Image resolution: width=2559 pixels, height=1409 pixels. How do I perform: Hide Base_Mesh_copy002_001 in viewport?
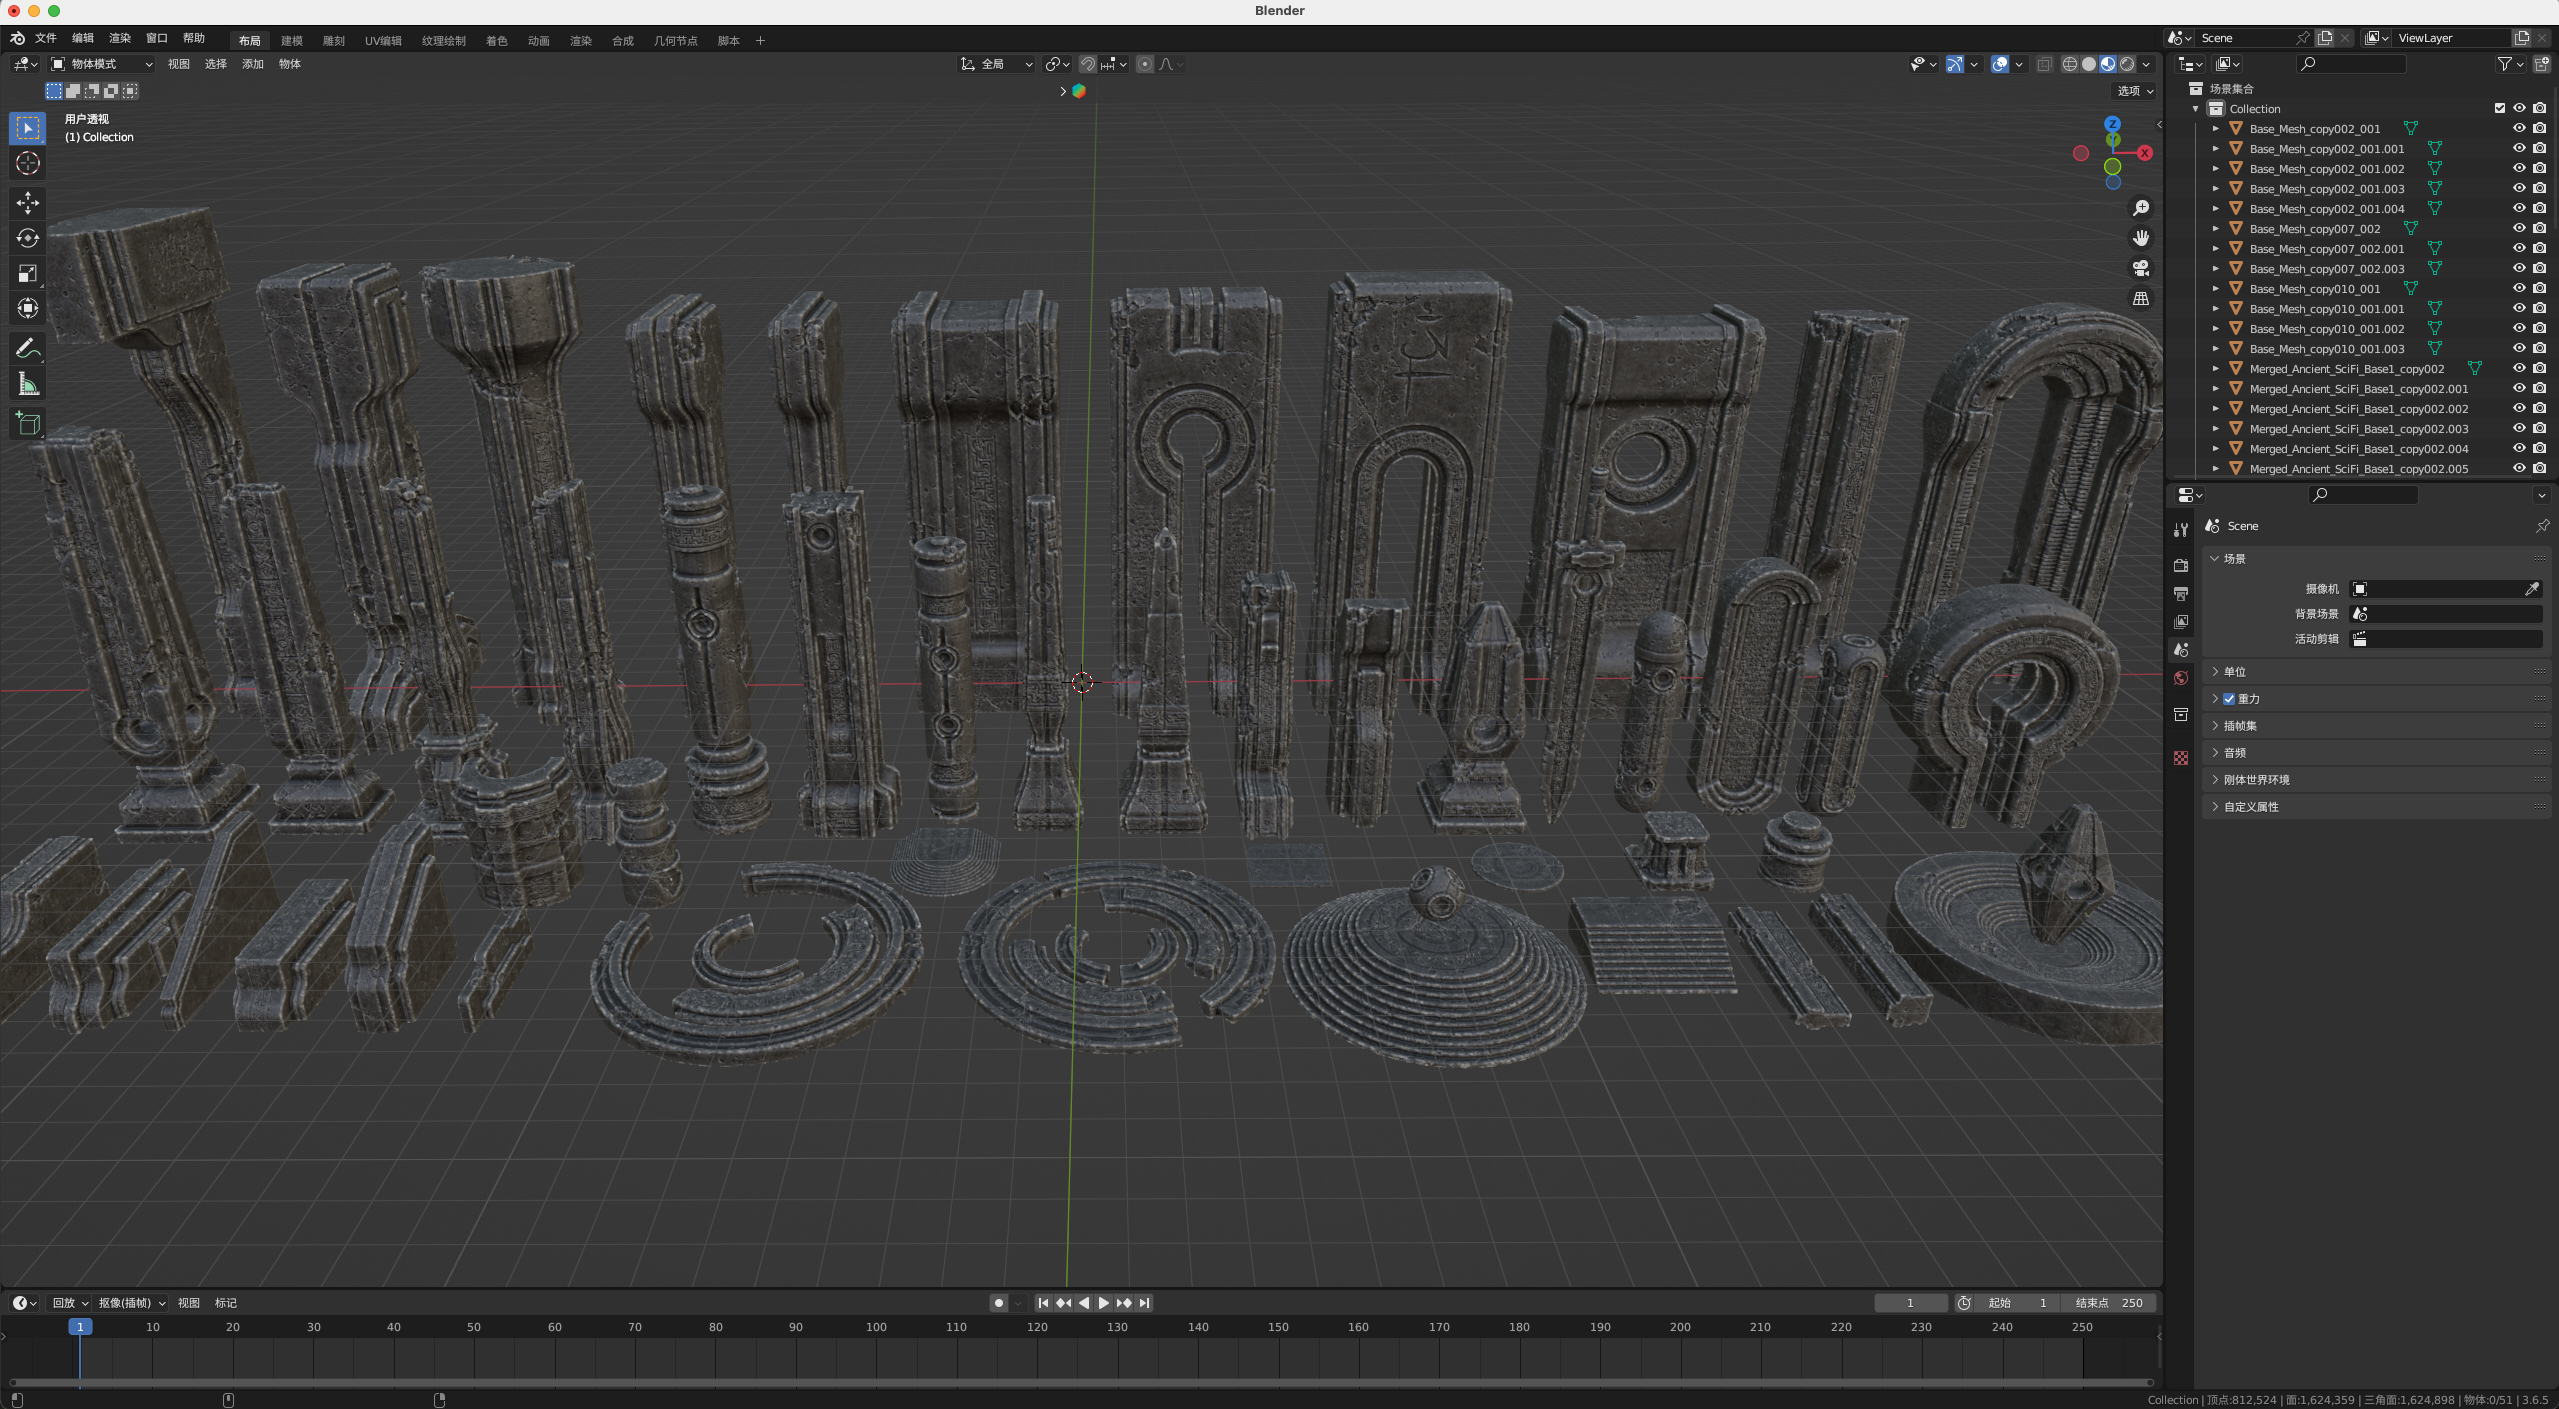coord(2519,128)
